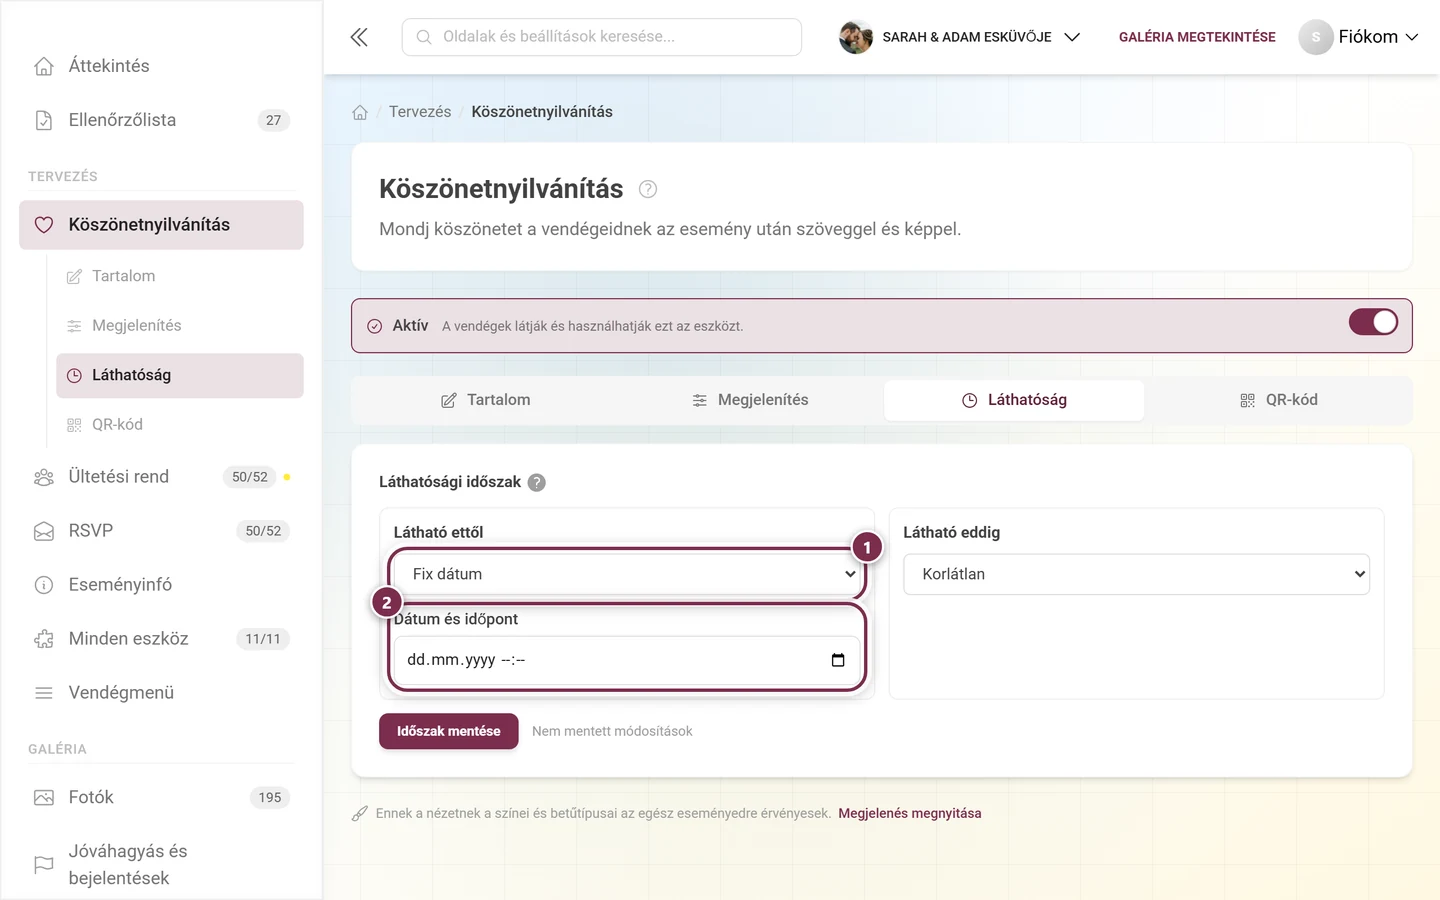Click the help icon beside Láthatósági időszak
This screenshot has width=1440, height=900.
coord(537,482)
